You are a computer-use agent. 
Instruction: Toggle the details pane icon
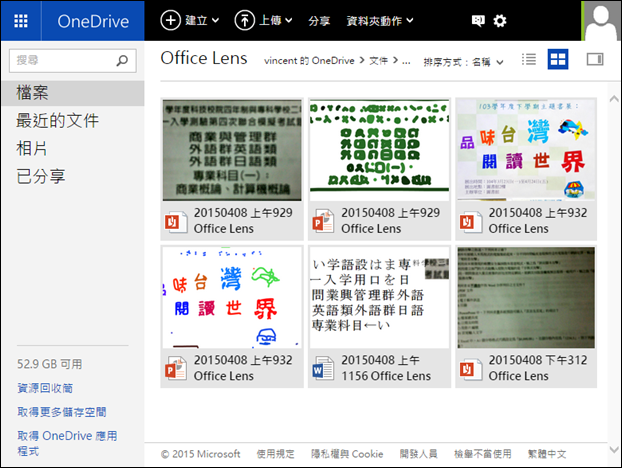pos(595,59)
